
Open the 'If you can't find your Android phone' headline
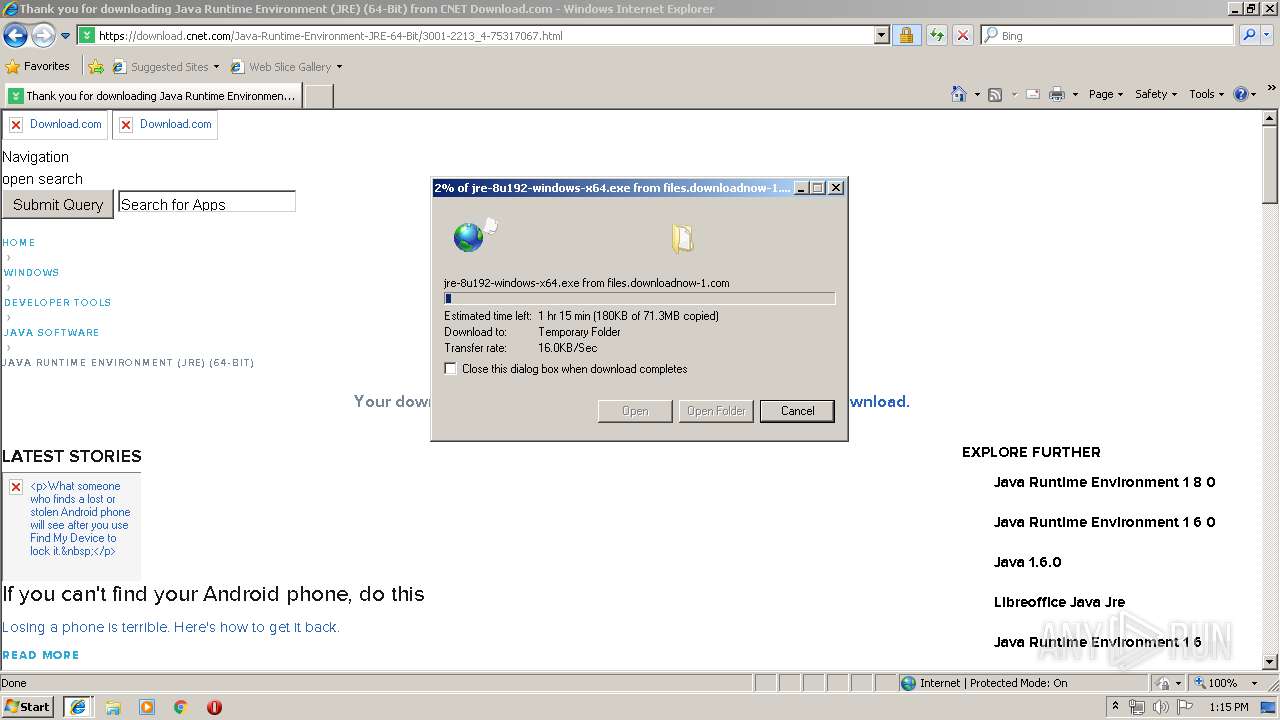pyautogui.click(x=213, y=594)
